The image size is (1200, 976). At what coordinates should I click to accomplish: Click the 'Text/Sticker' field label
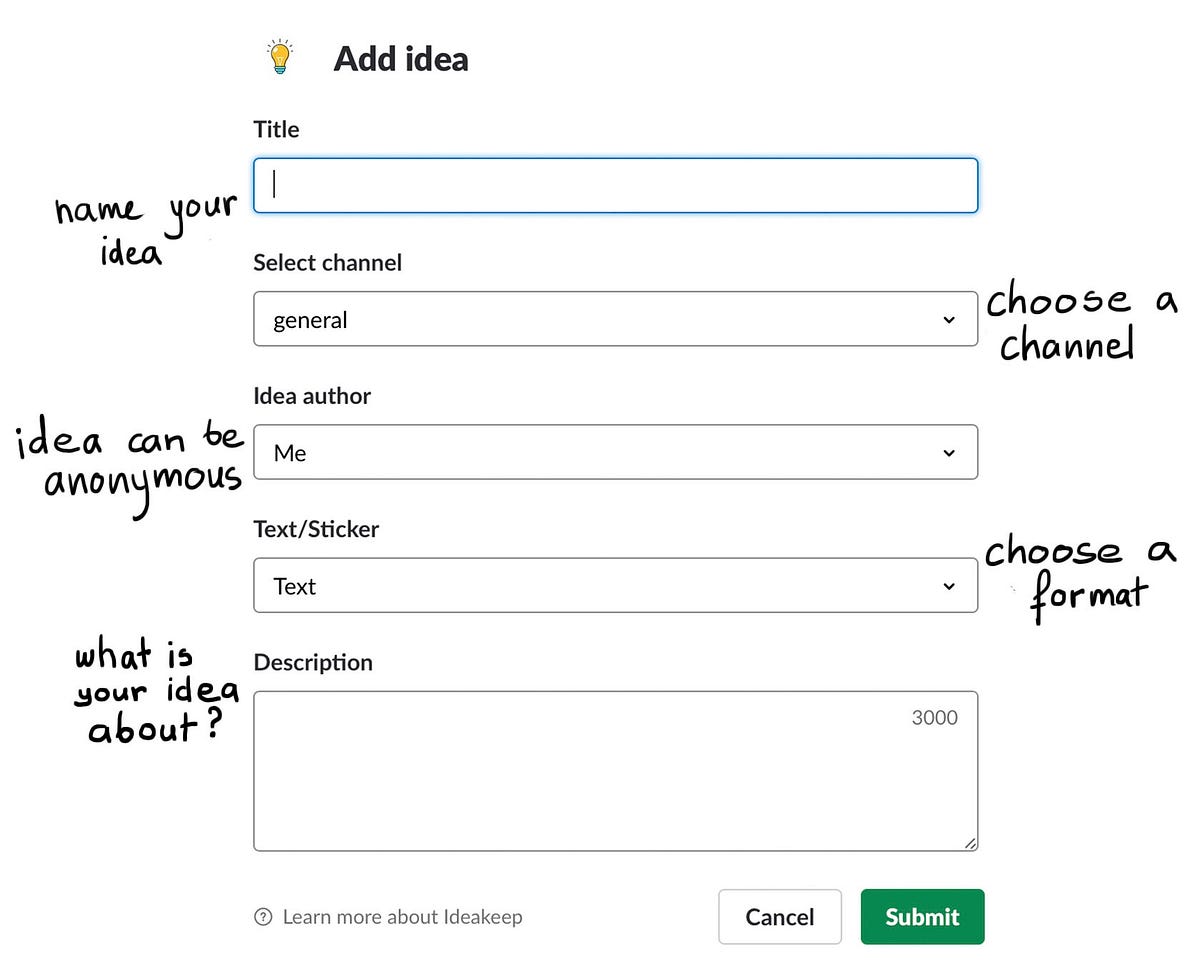316,529
